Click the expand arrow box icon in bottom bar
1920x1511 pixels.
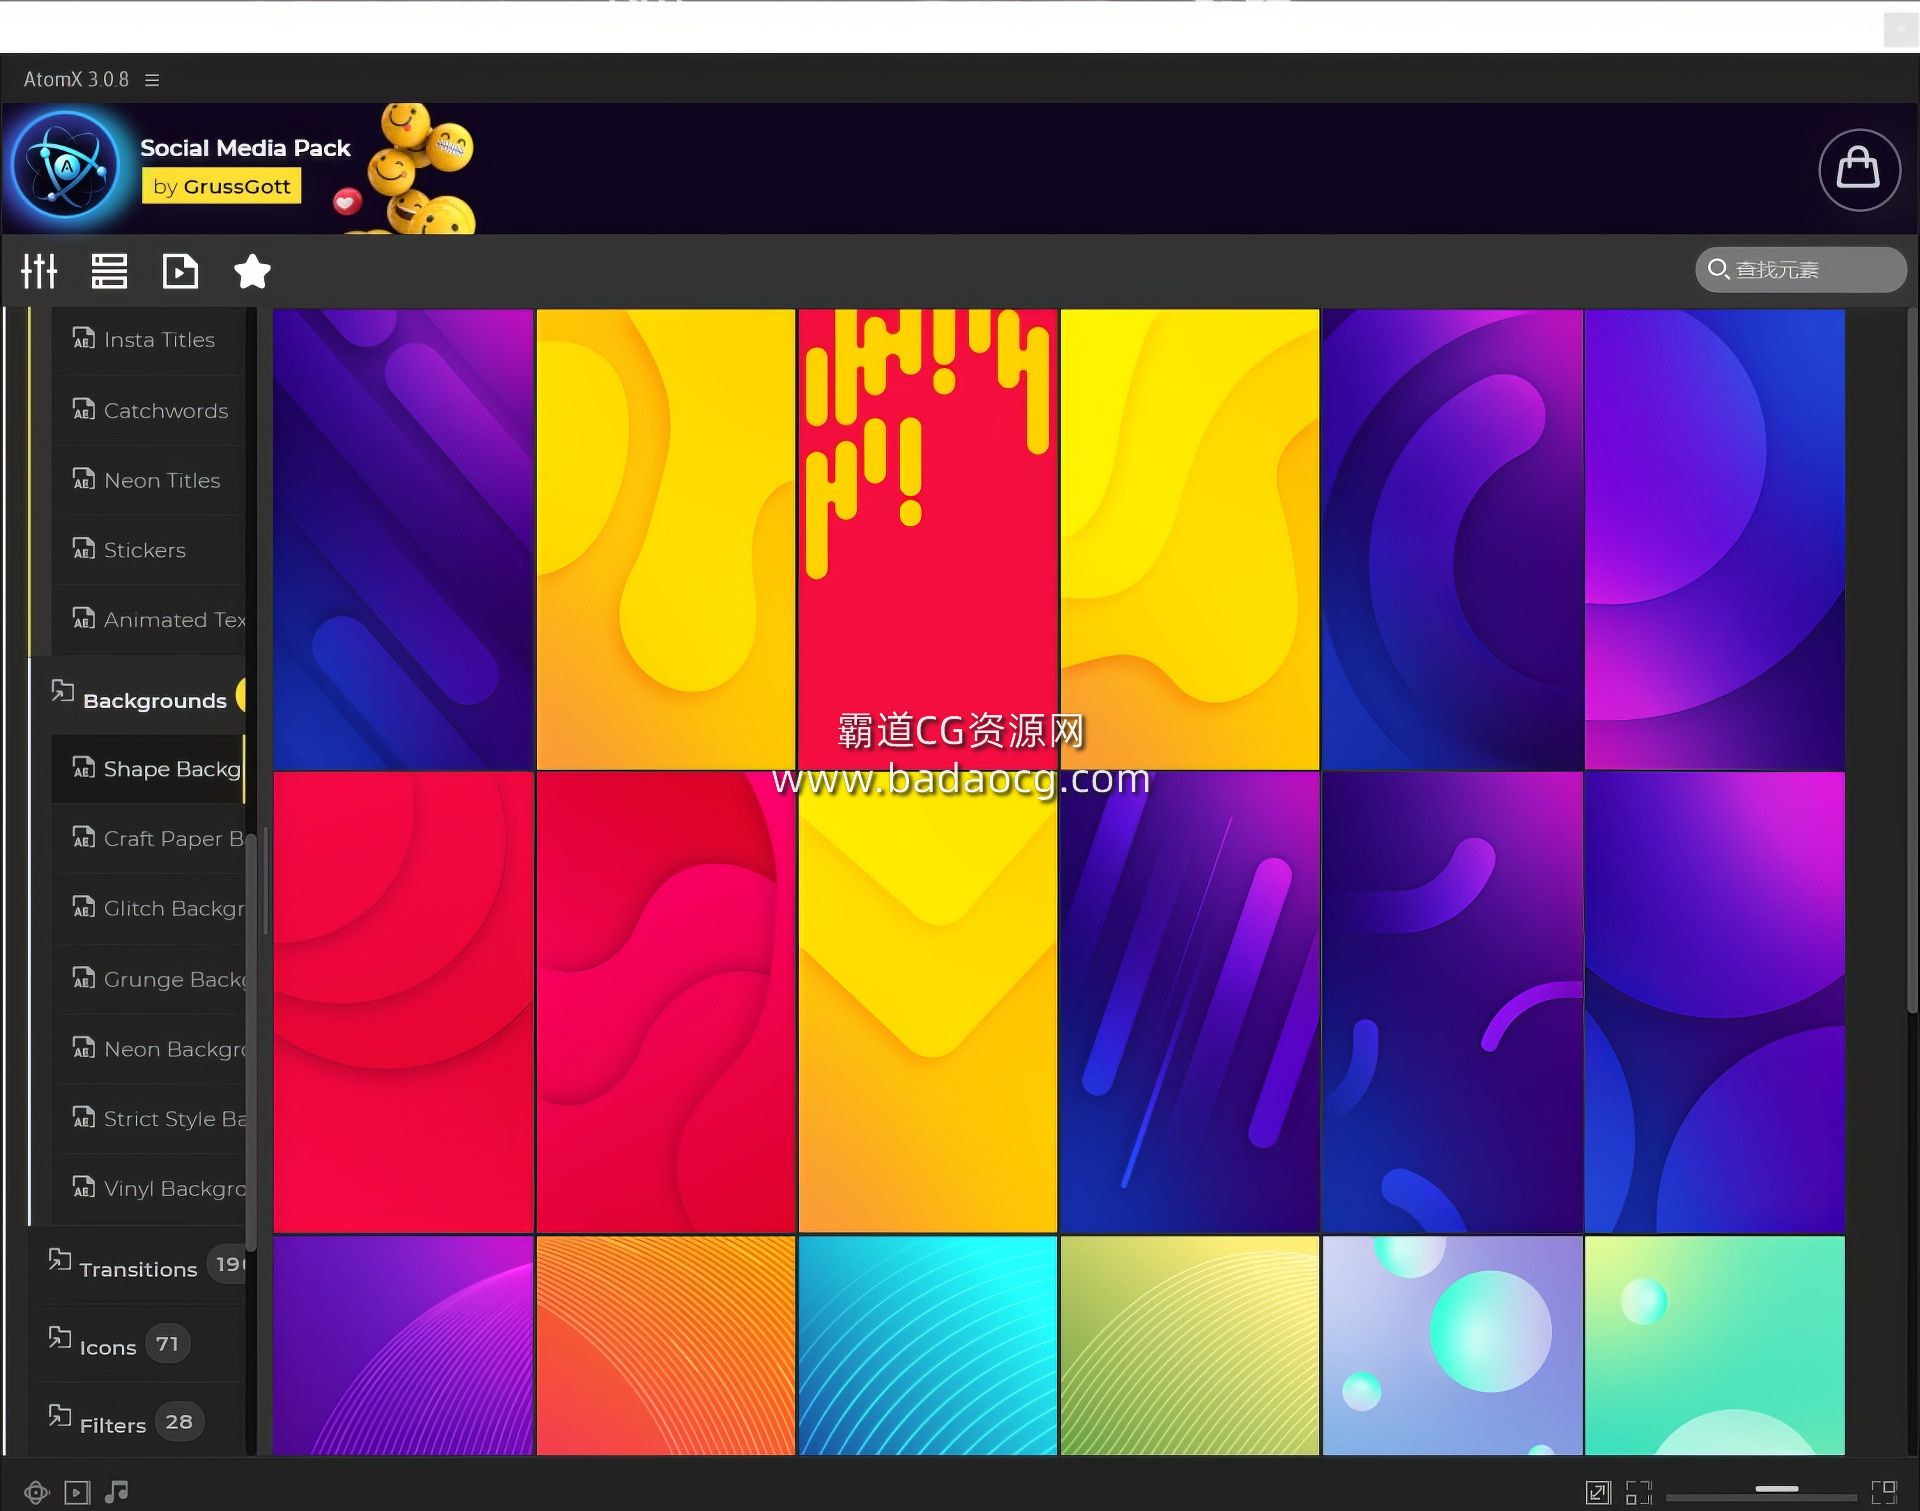click(1598, 1493)
